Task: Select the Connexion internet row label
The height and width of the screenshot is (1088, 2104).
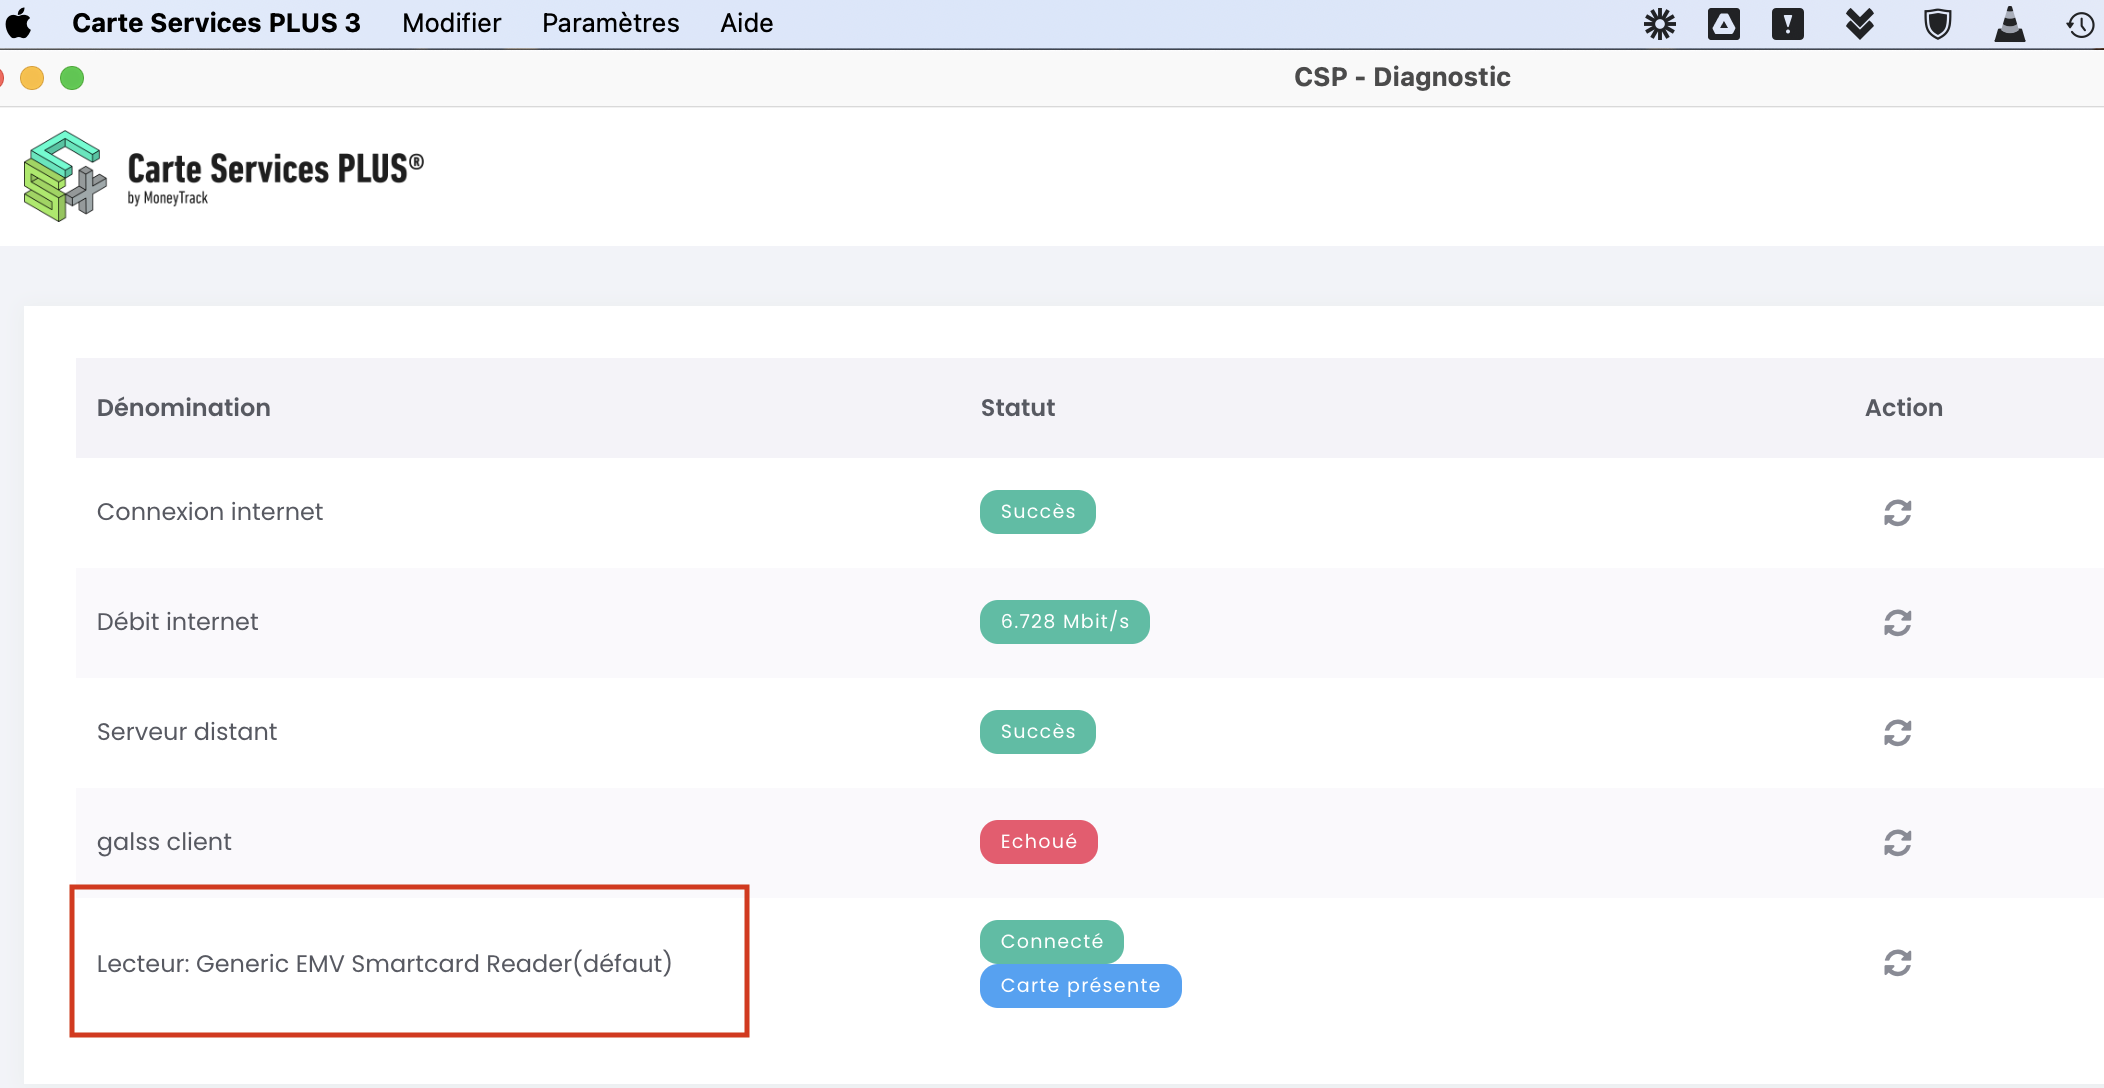Action: pos(209,512)
